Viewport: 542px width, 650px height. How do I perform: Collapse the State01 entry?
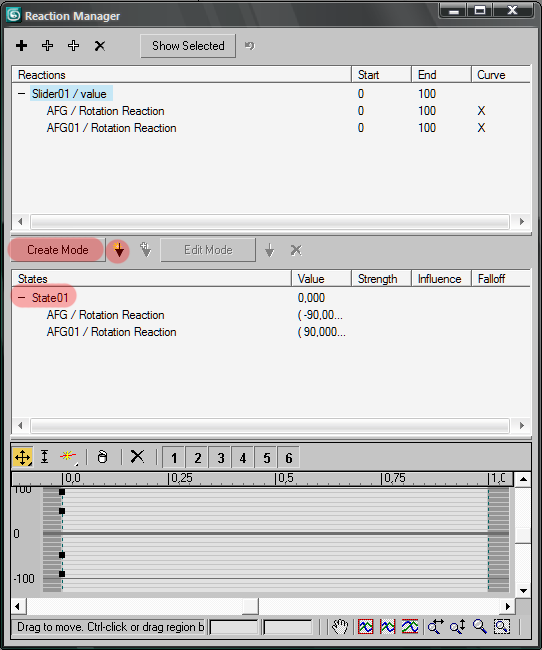(x=22, y=298)
